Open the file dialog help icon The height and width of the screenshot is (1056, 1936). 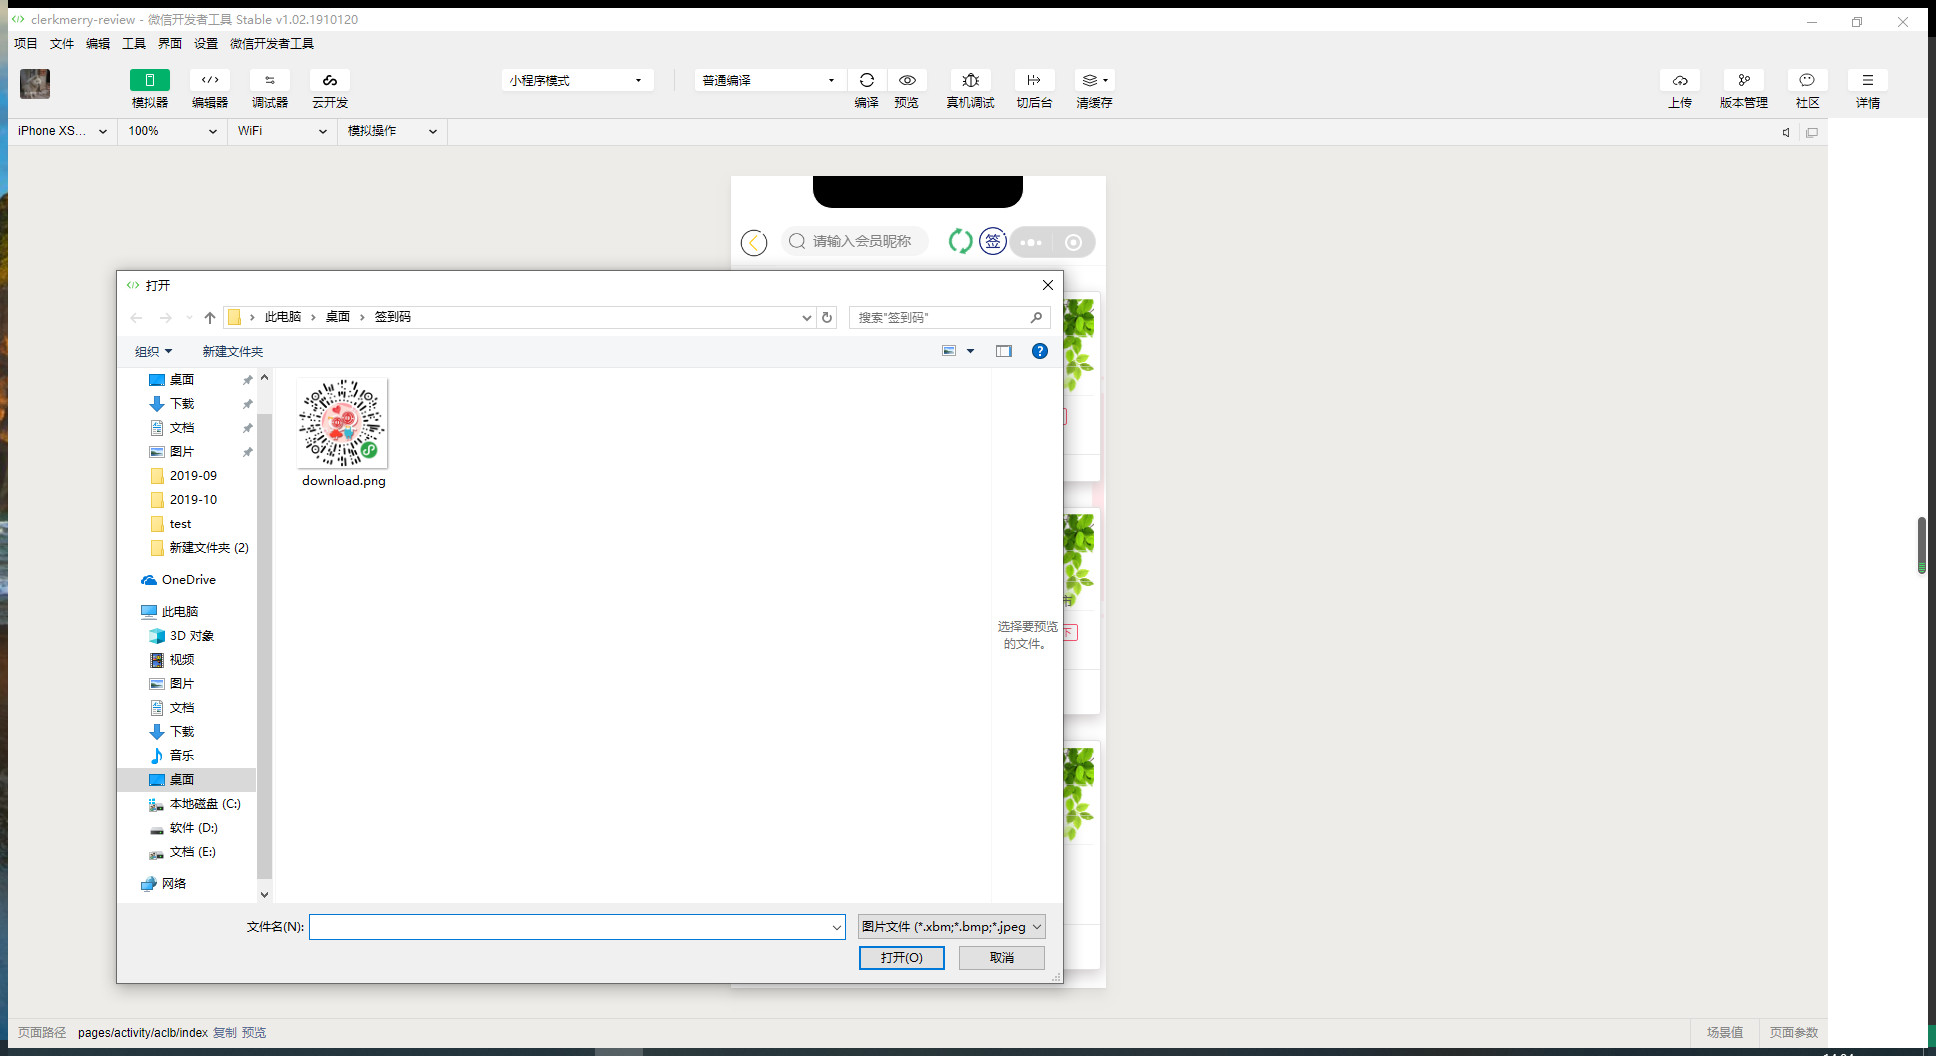click(1040, 351)
